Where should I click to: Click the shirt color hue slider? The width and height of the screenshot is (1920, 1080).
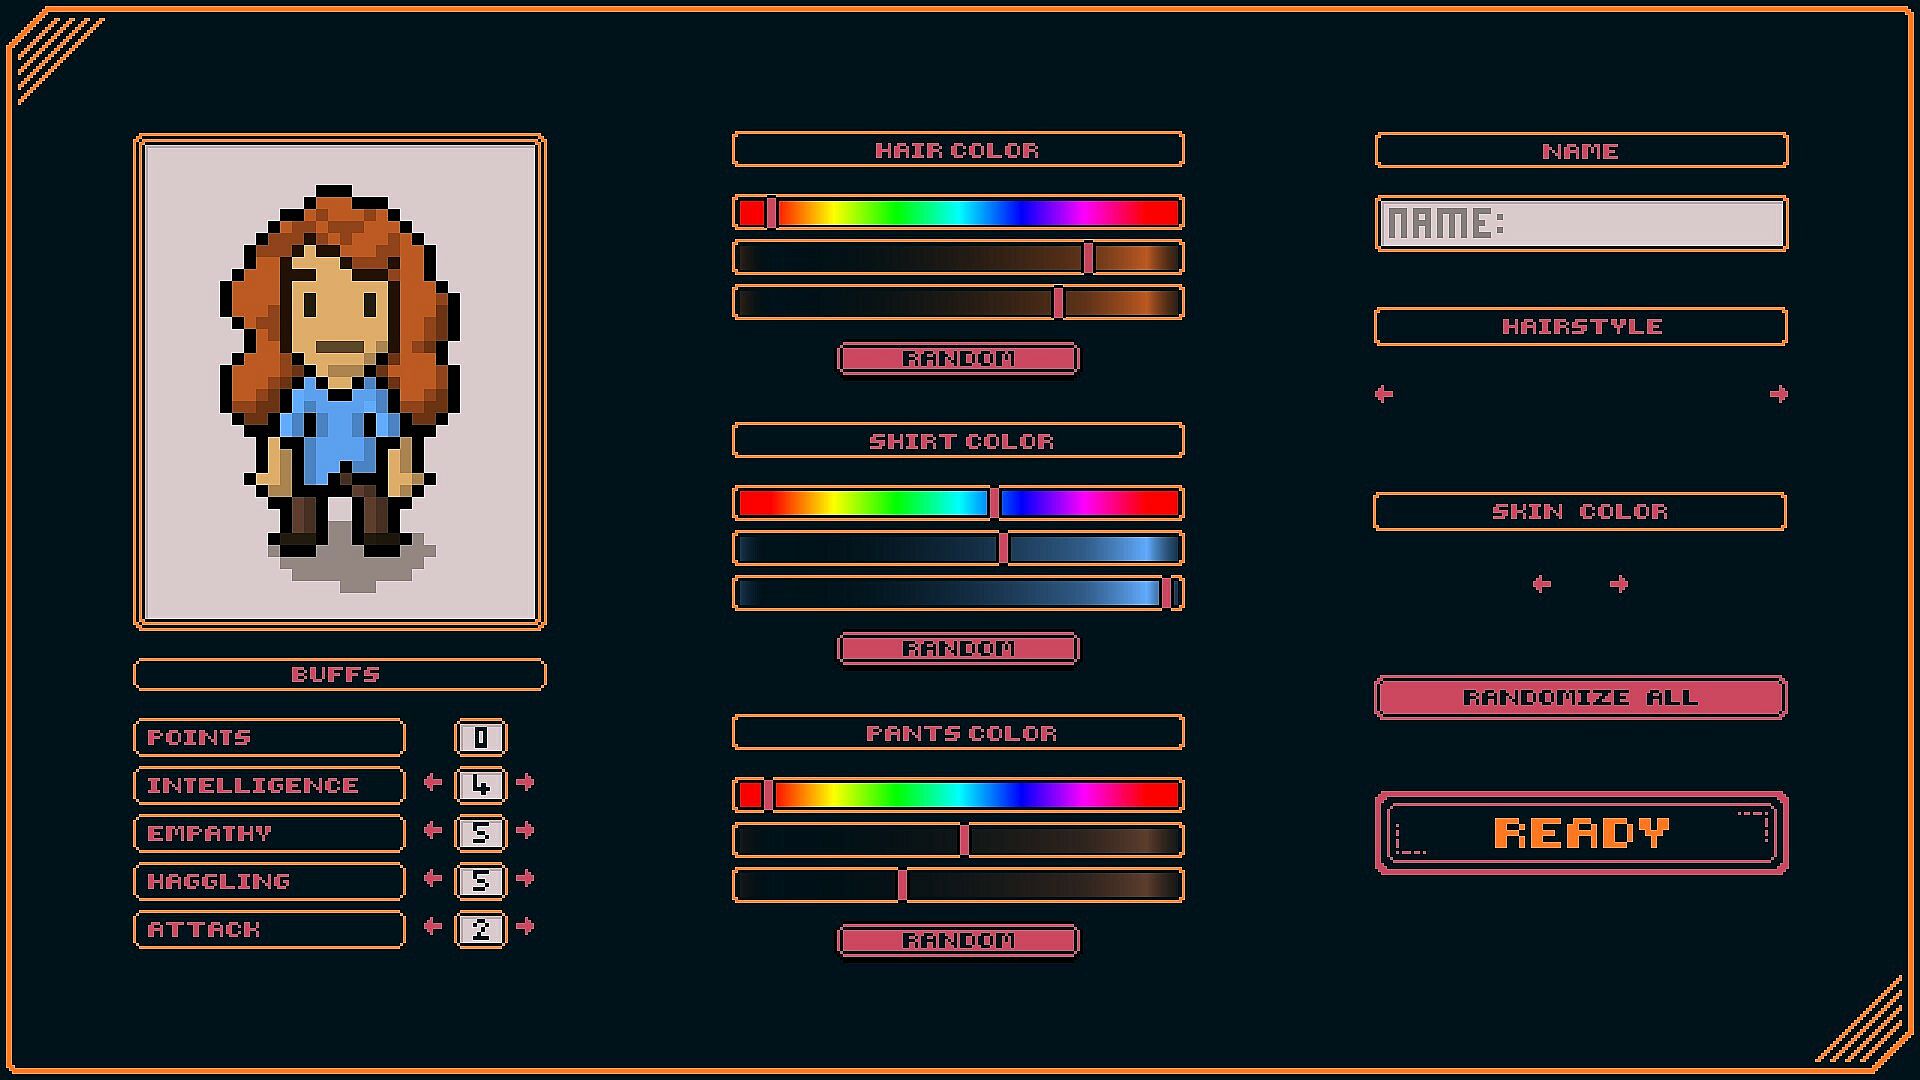[x=958, y=503]
